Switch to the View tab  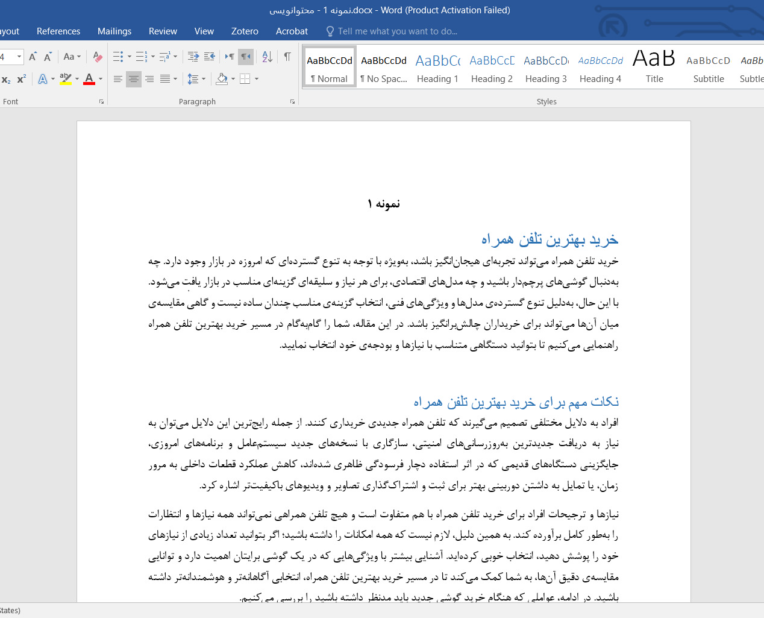(204, 31)
